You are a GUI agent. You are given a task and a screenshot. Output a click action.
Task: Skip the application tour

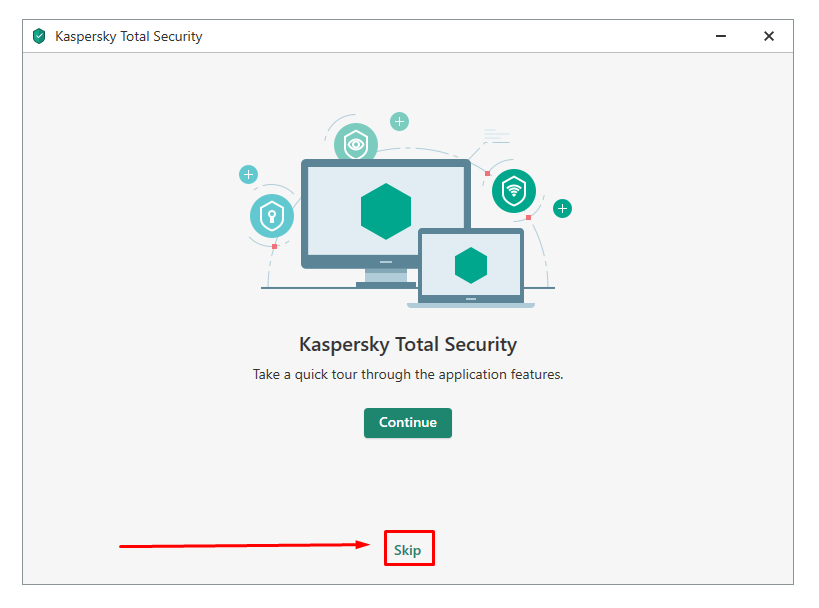[x=407, y=550]
